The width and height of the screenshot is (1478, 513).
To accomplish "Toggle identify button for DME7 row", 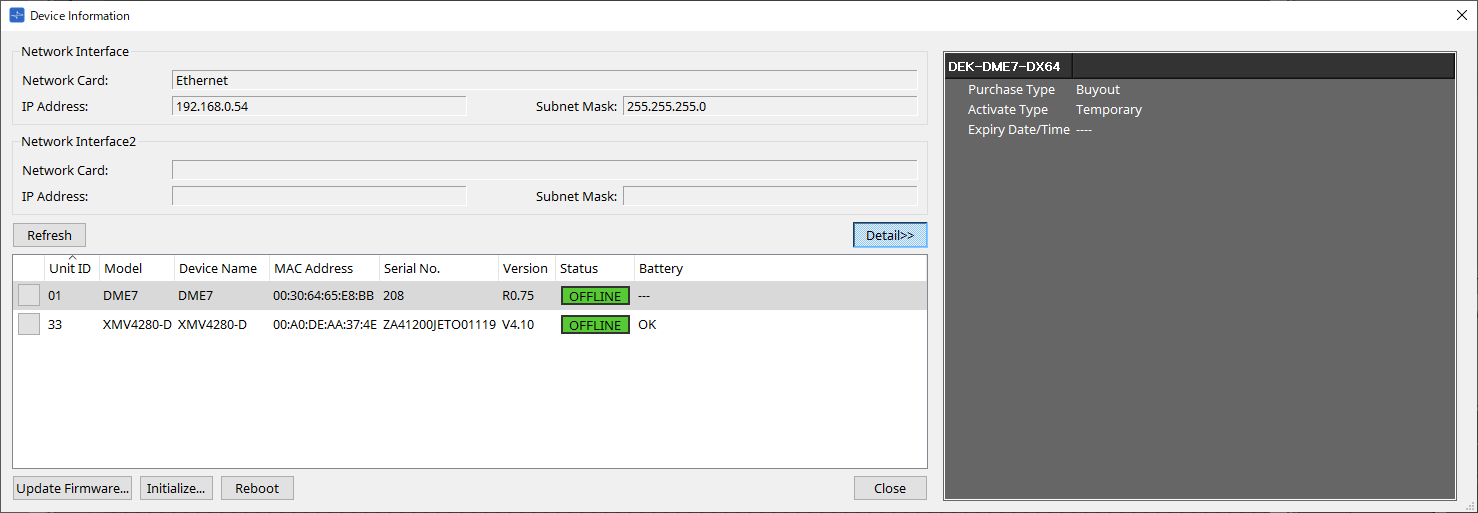I will point(29,296).
